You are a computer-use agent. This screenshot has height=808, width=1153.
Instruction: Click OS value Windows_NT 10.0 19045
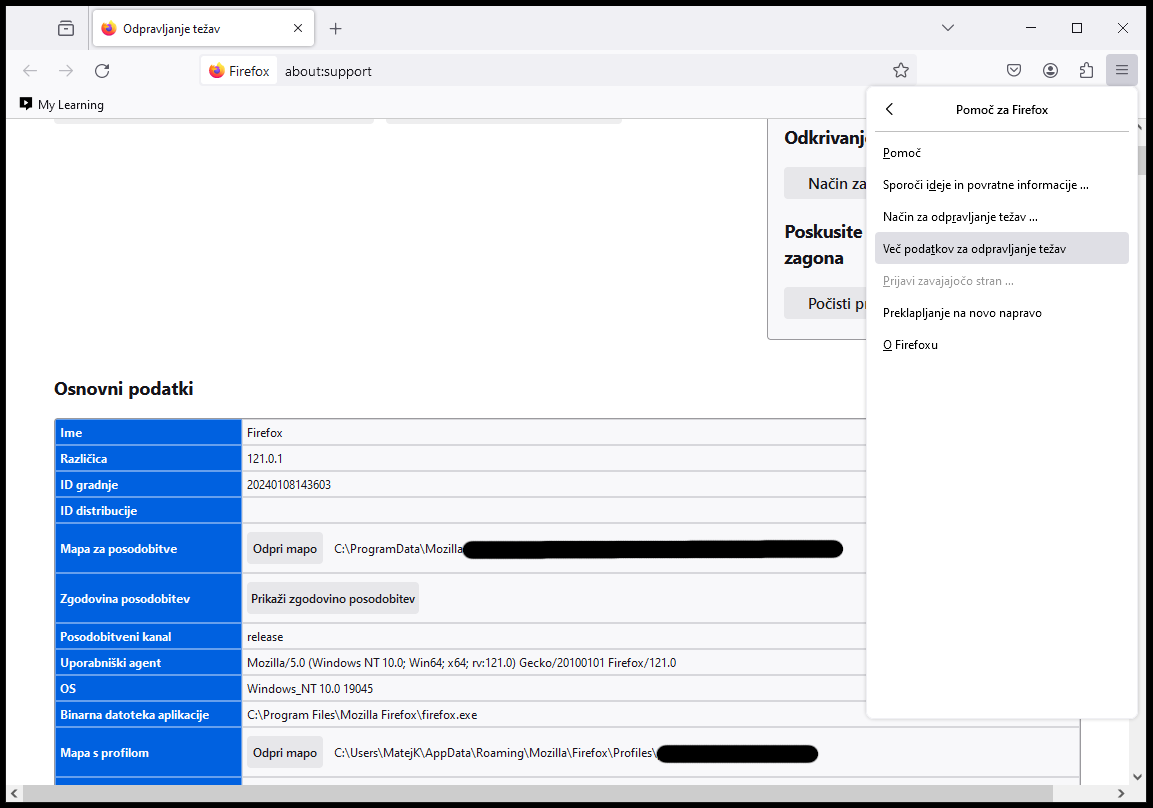pyautogui.click(x=310, y=689)
